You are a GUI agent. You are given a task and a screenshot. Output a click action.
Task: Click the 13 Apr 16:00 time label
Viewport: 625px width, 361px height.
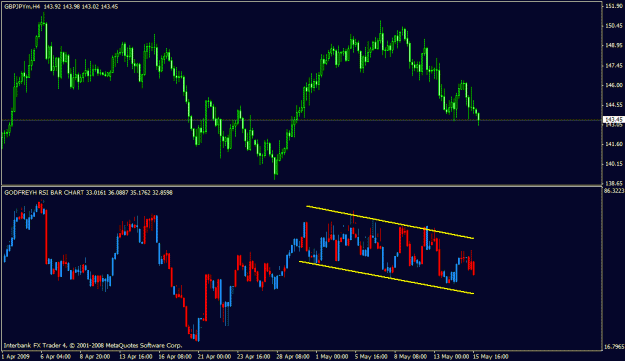pos(136,356)
